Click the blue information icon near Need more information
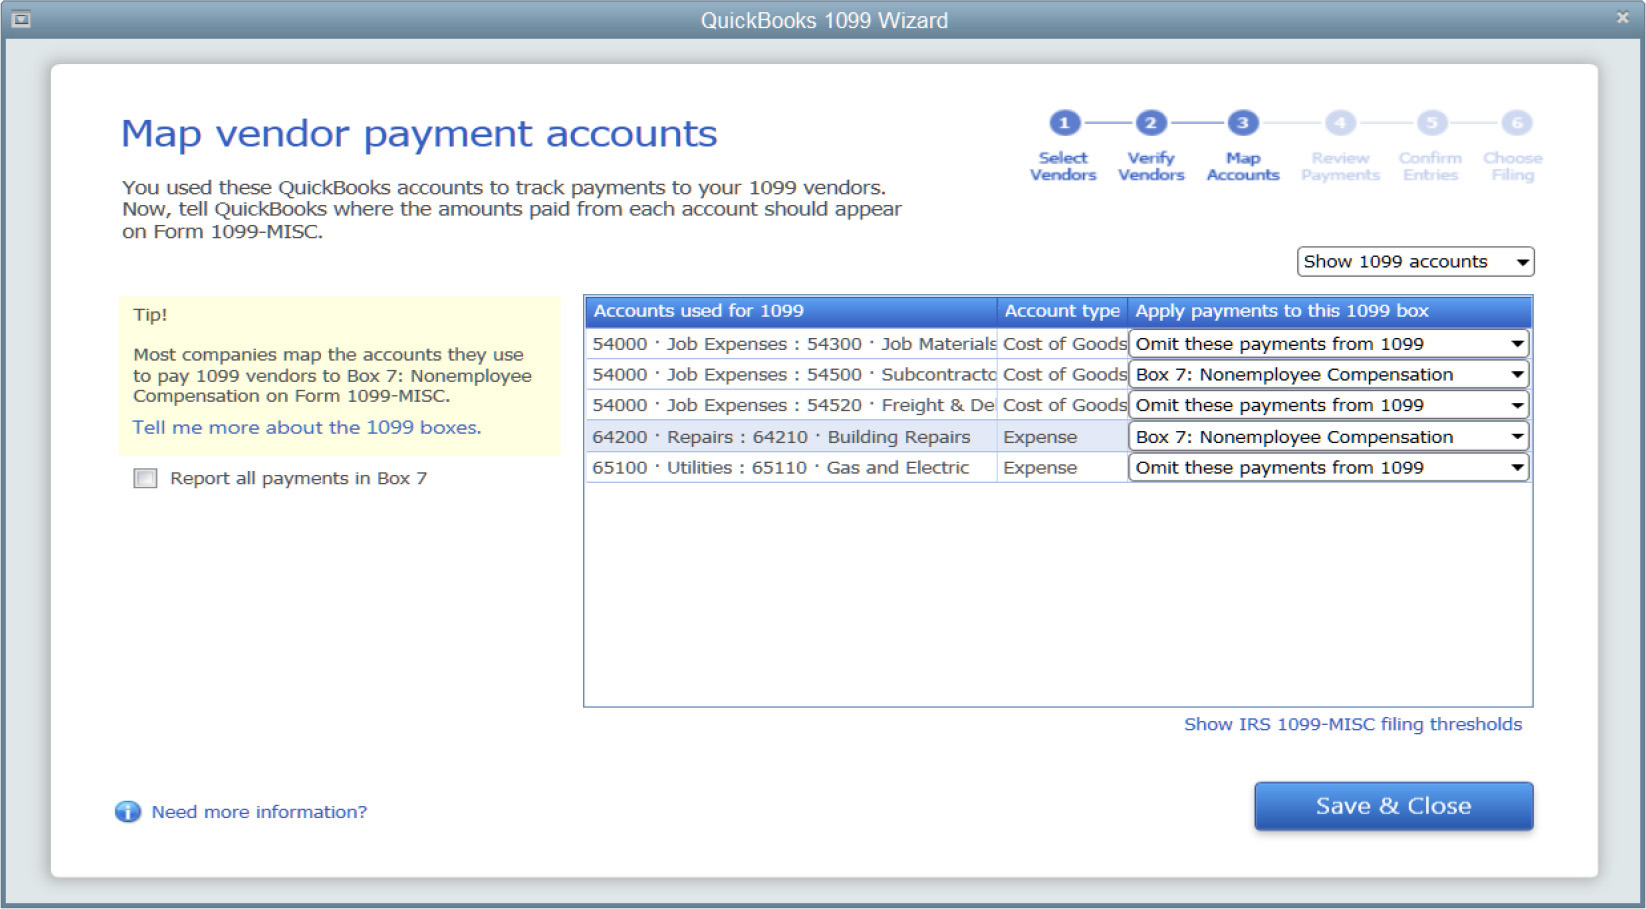The height and width of the screenshot is (909, 1646). 128,812
